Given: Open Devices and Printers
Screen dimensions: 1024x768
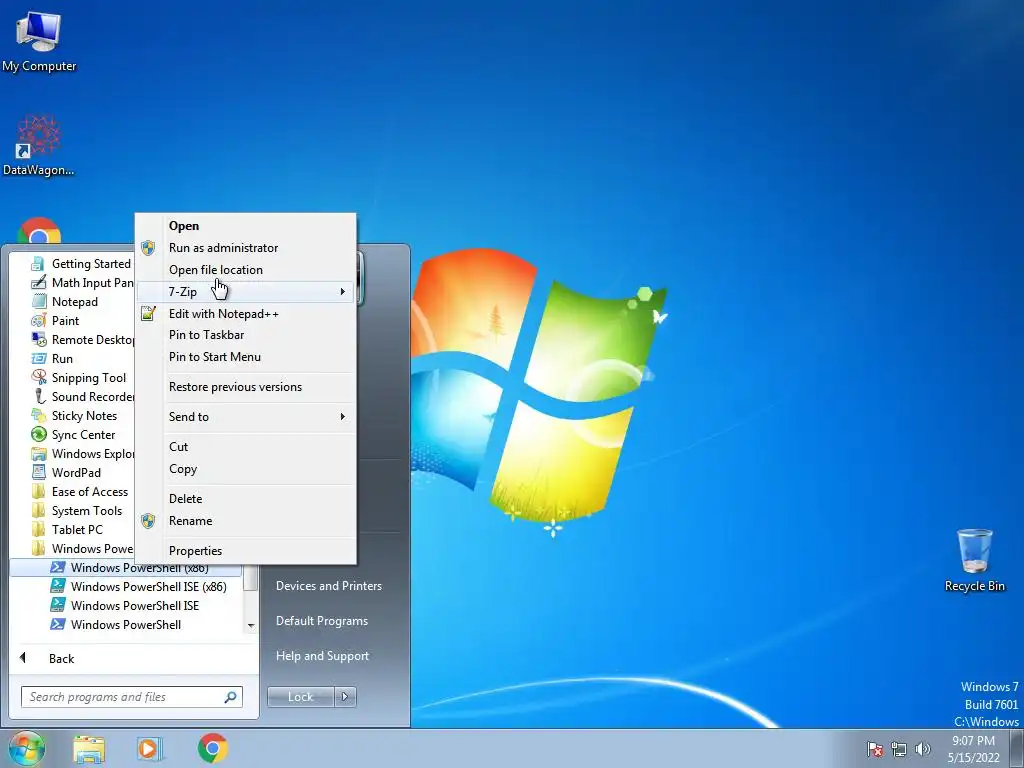Looking at the screenshot, I should tap(328, 586).
